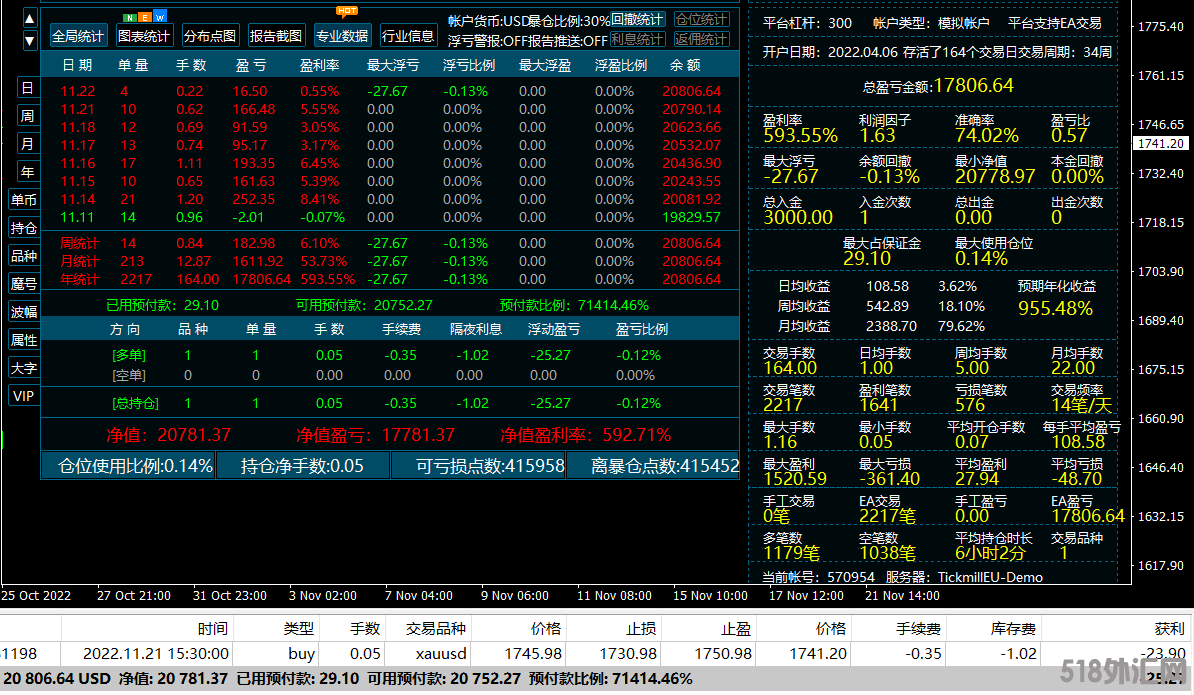Click the up arrow panel button
The width and height of the screenshot is (1194, 695).
[30, 18]
